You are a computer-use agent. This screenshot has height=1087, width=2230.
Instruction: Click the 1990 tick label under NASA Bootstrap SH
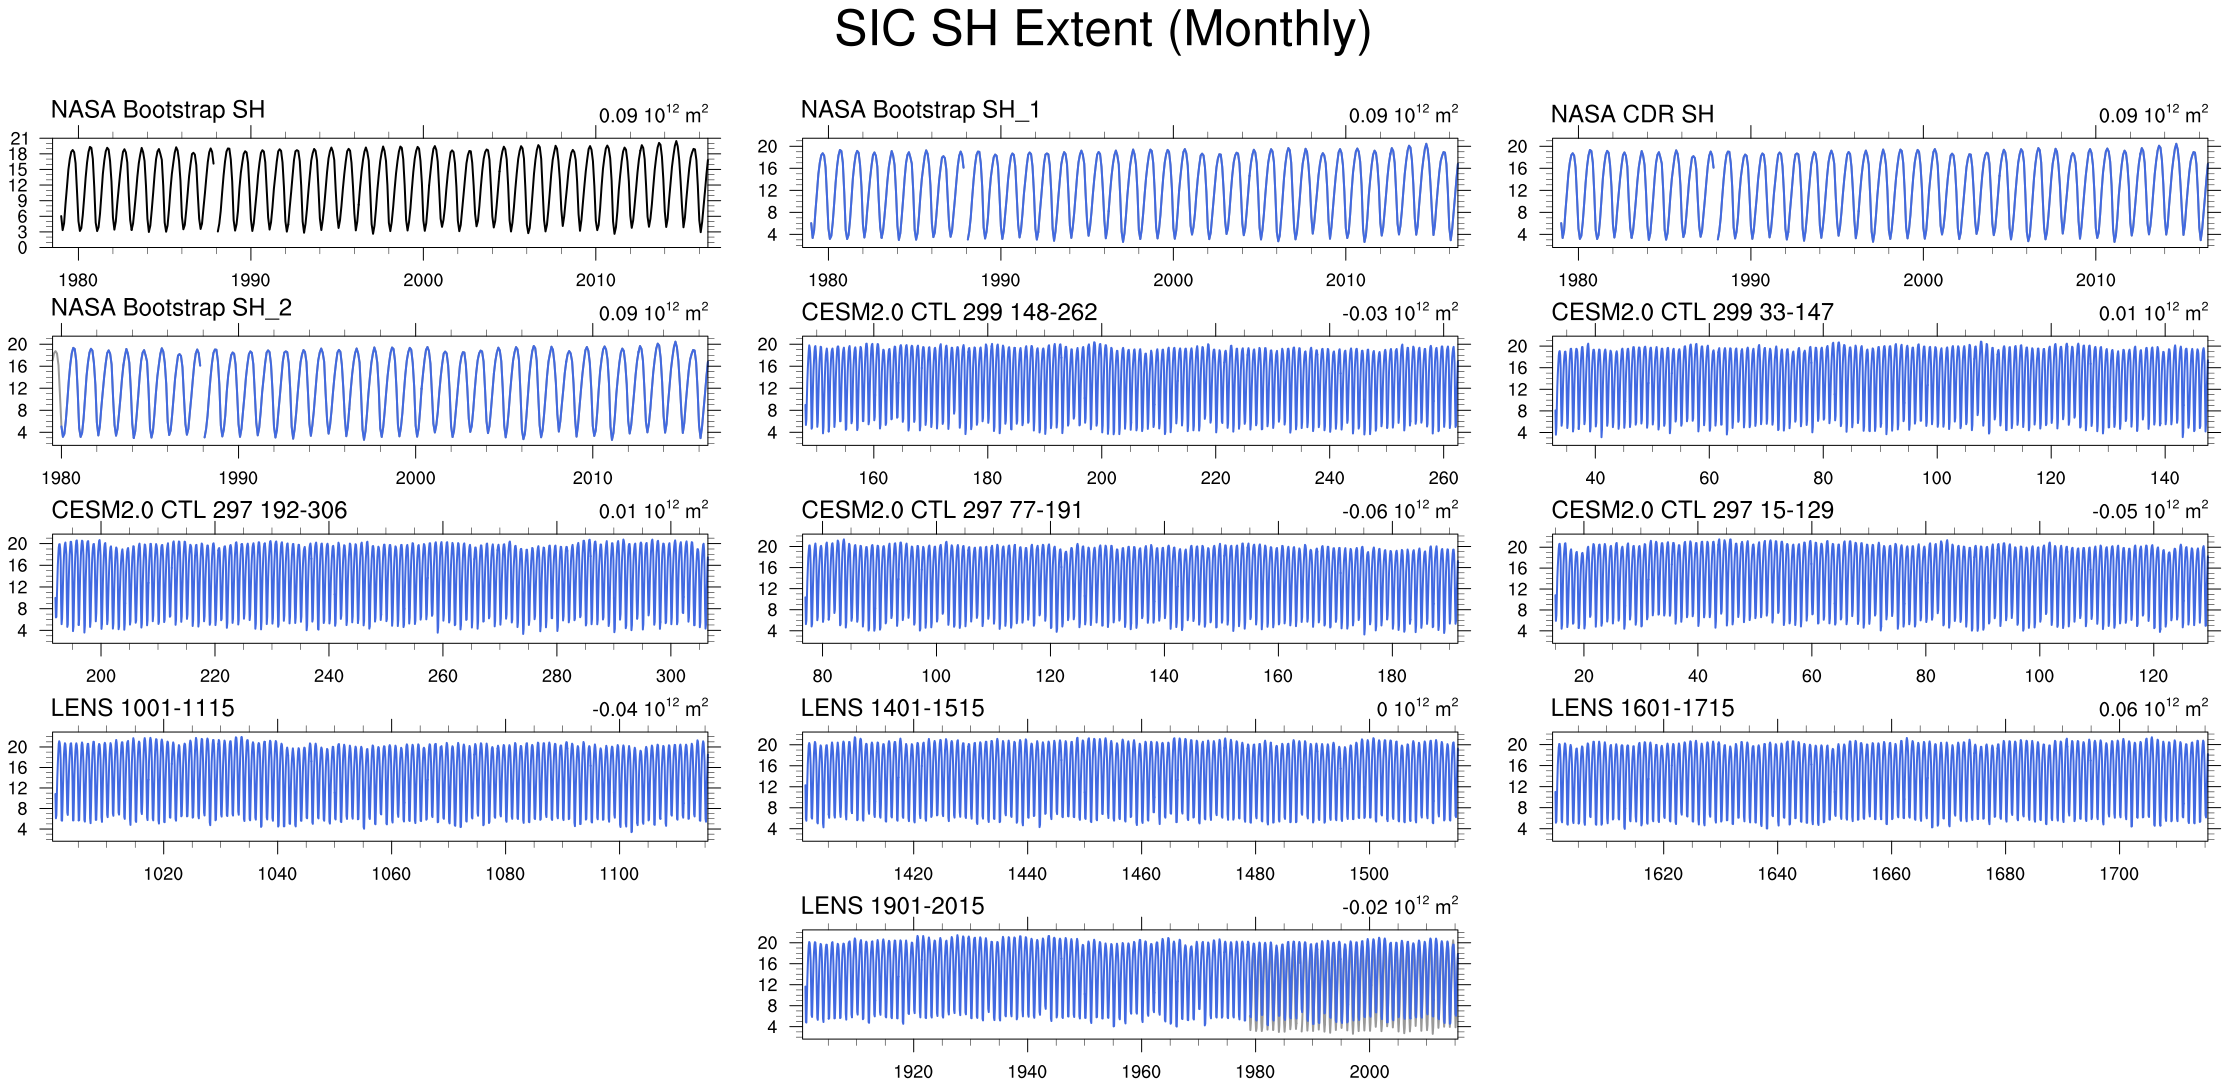250,281
